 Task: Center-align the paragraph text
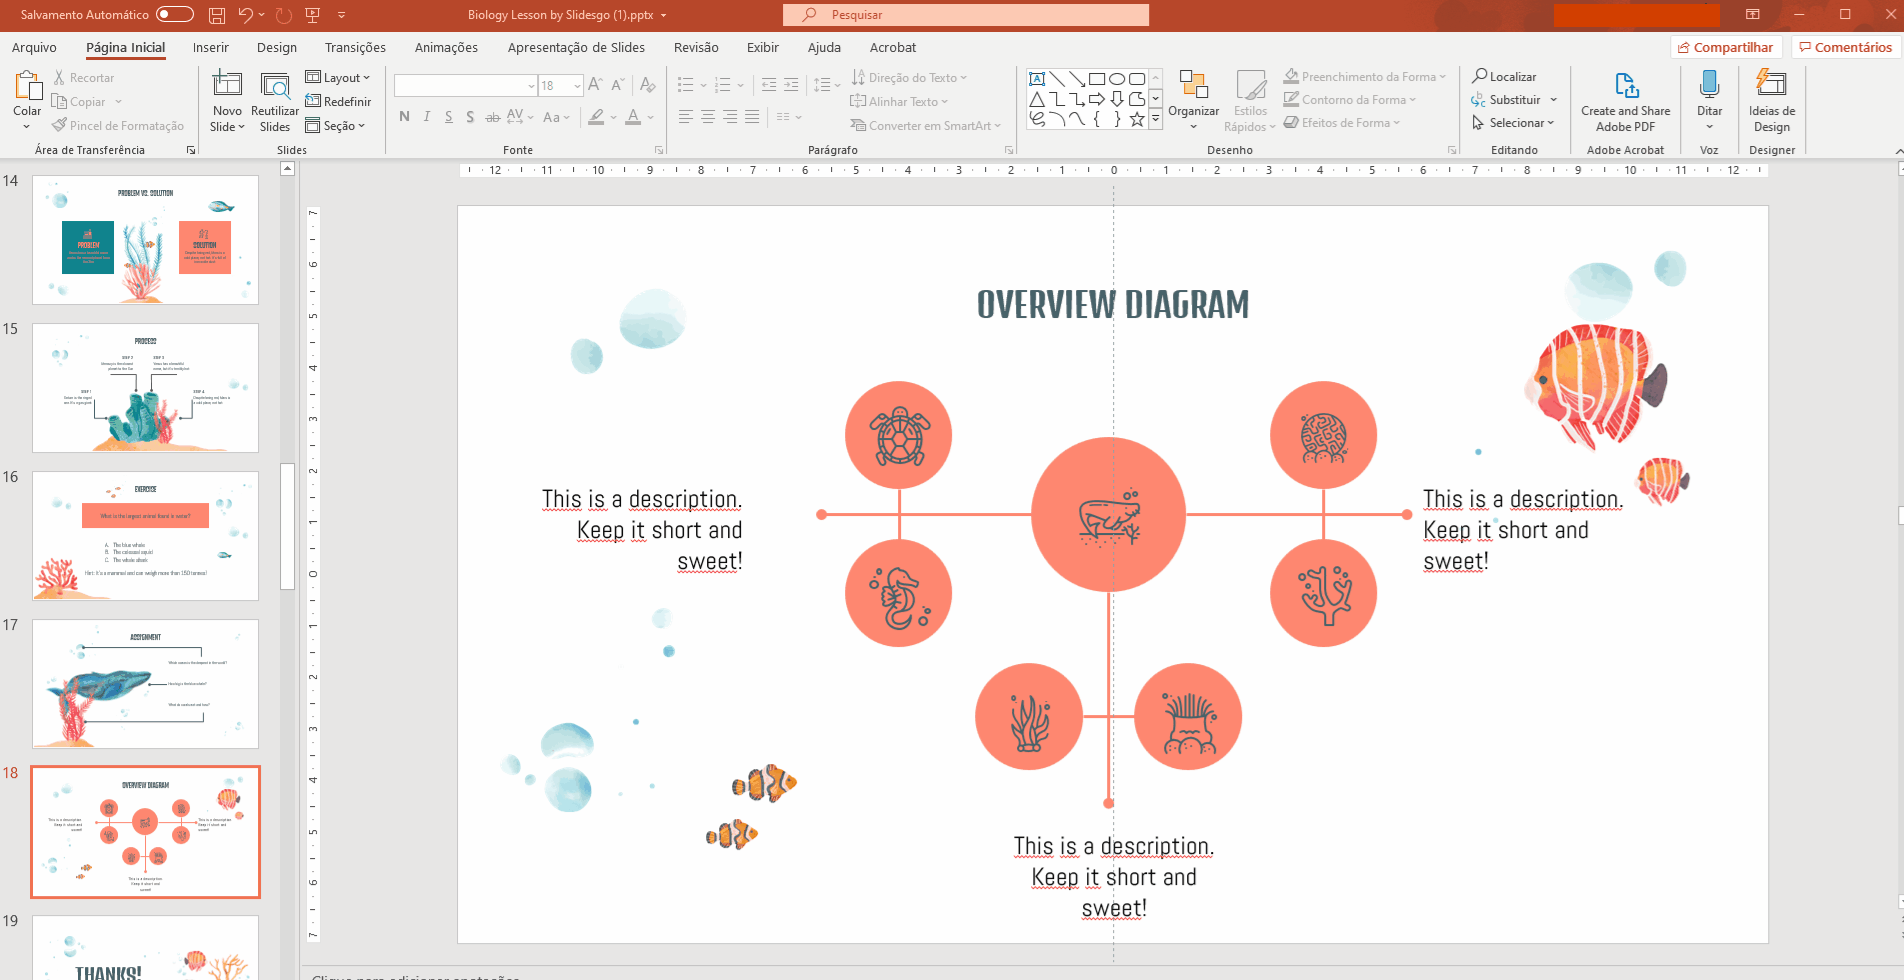[x=708, y=117]
